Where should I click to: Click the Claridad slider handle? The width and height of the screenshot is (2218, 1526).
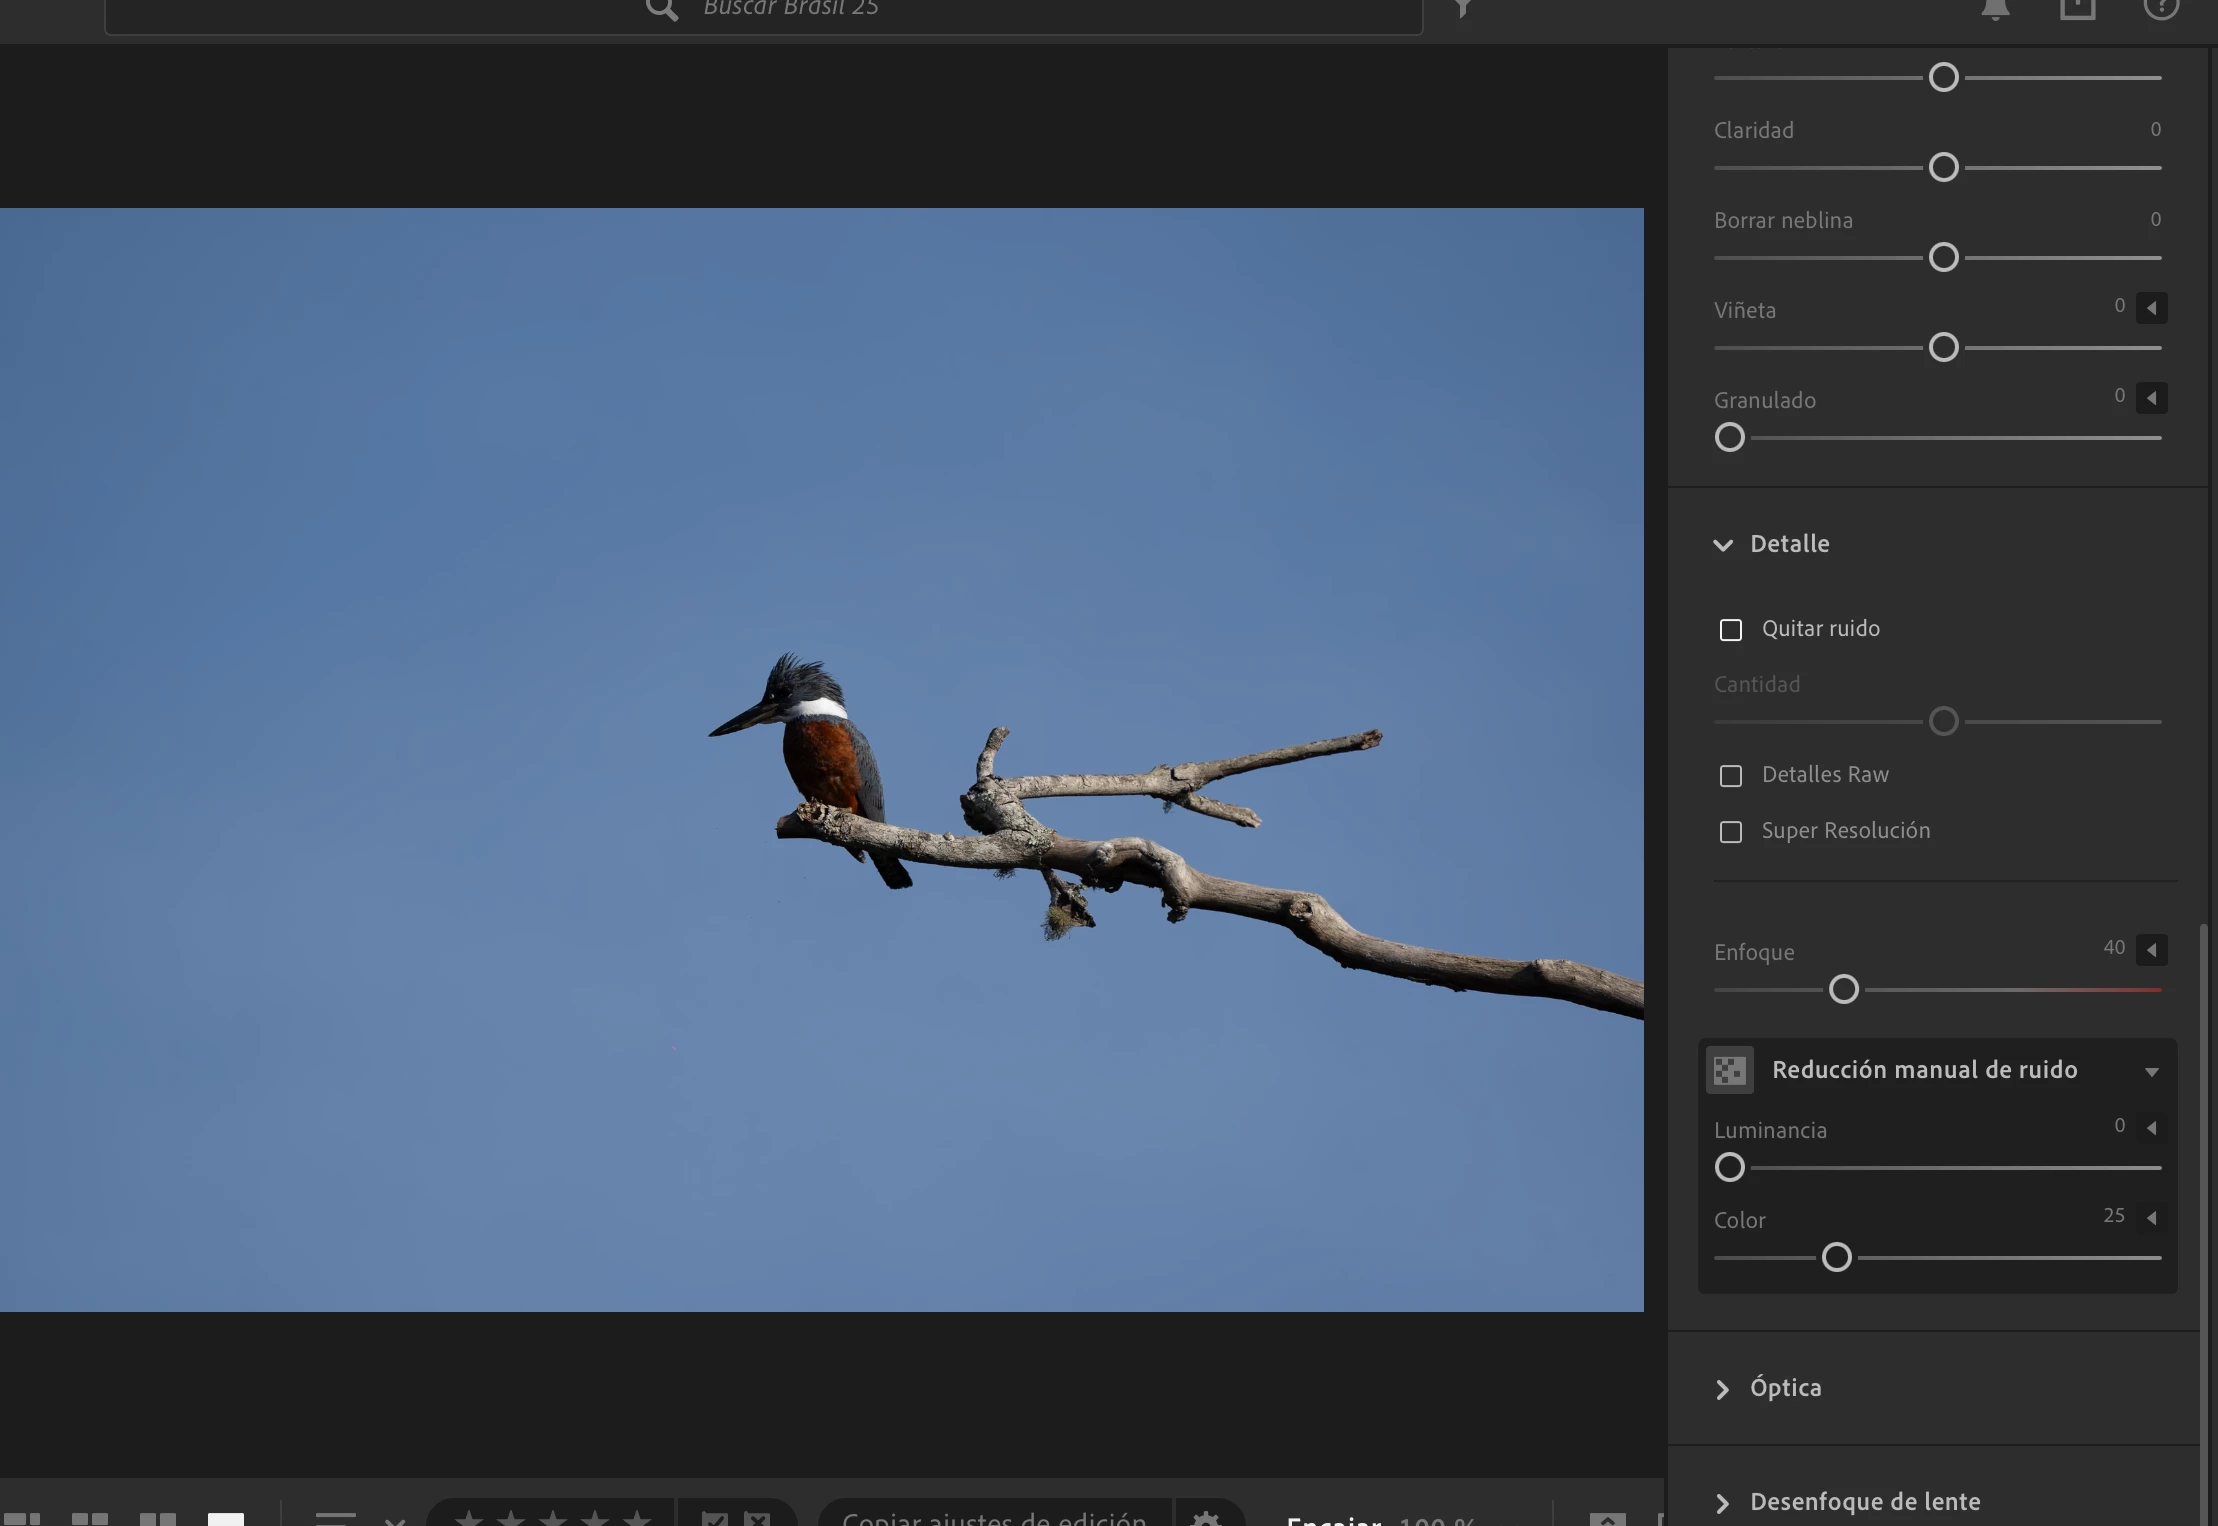pyautogui.click(x=1943, y=168)
